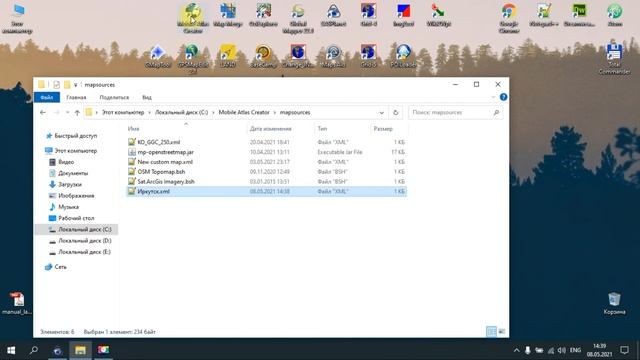Navigate to Mobile Atlas Creator in breadcrumb

pyautogui.click(x=244, y=112)
